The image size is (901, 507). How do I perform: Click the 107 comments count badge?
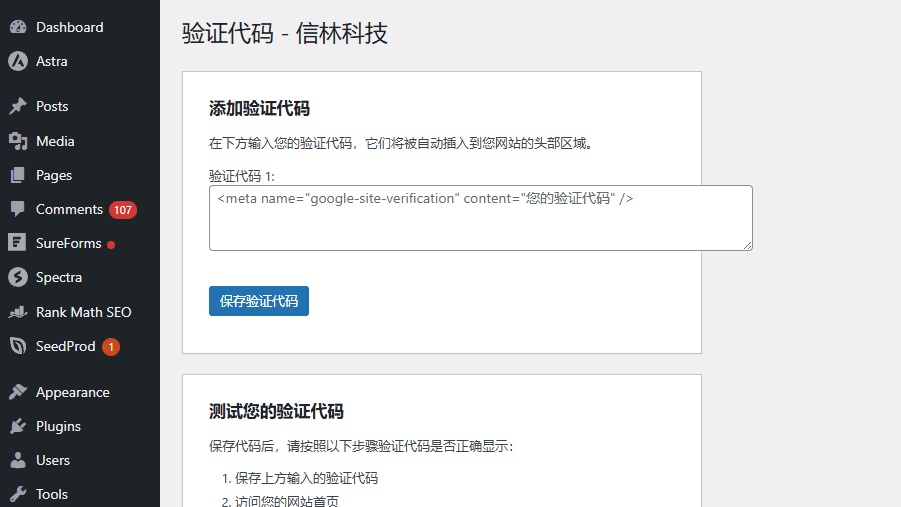click(123, 210)
